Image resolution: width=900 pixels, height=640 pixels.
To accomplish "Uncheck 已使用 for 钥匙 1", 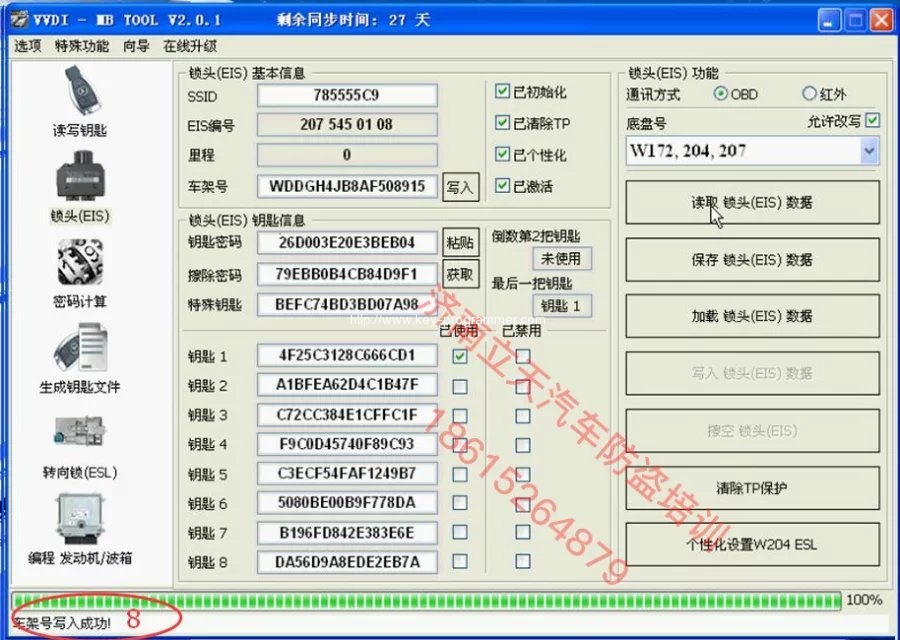I will [x=460, y=356].
